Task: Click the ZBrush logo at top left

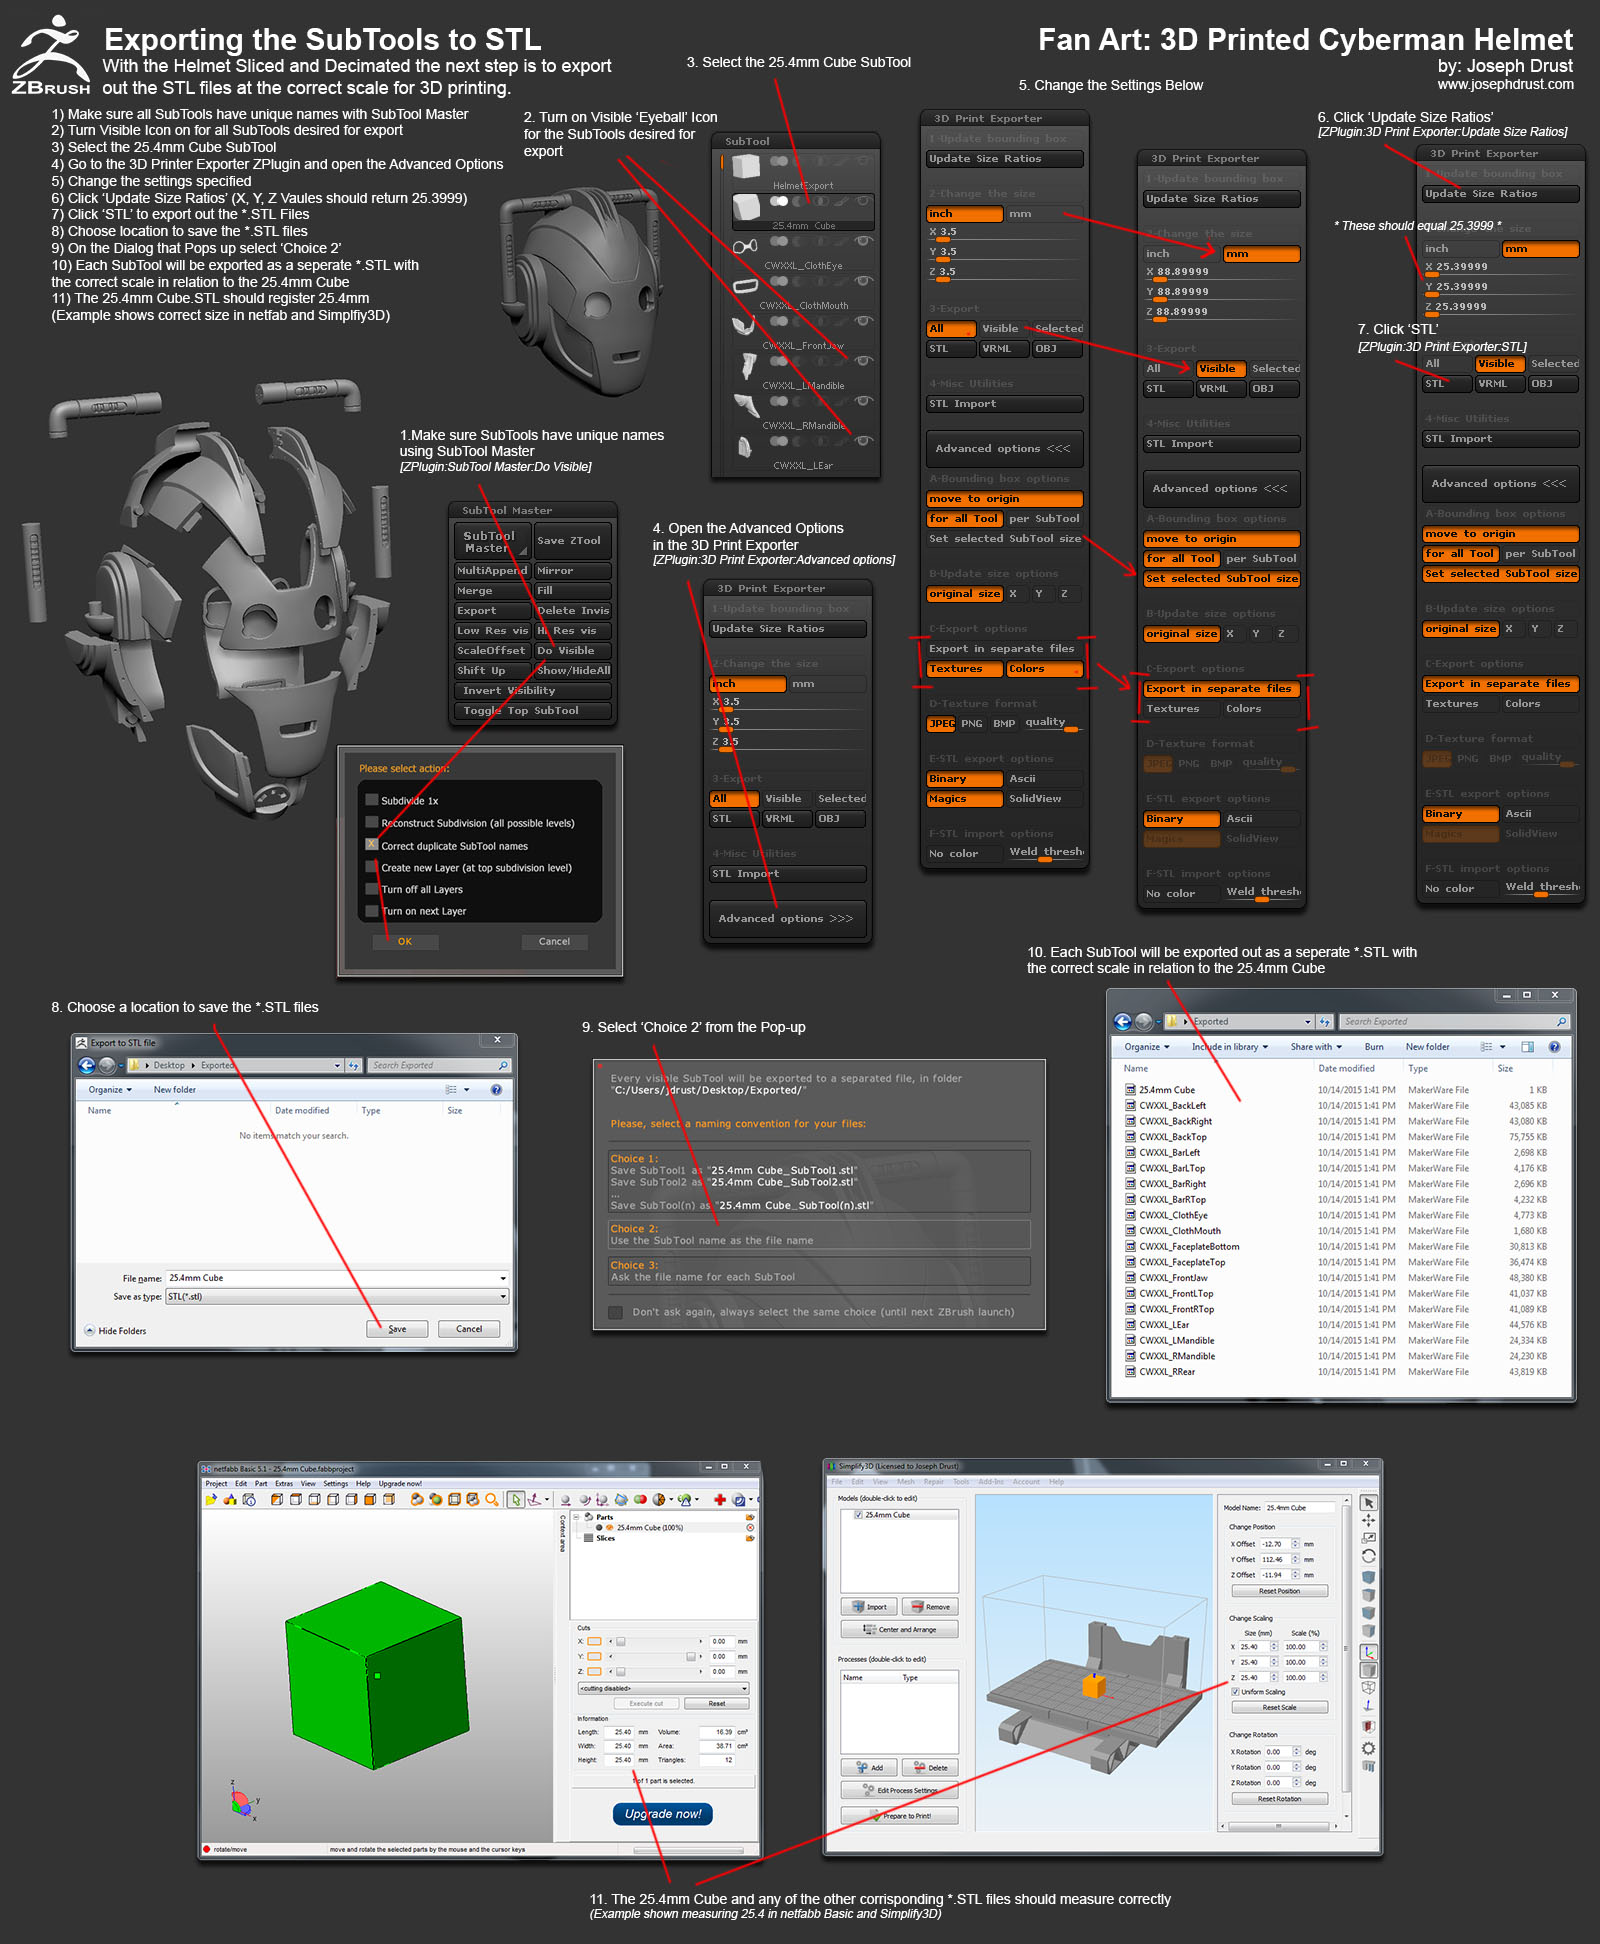Action: tap(51, 55)
